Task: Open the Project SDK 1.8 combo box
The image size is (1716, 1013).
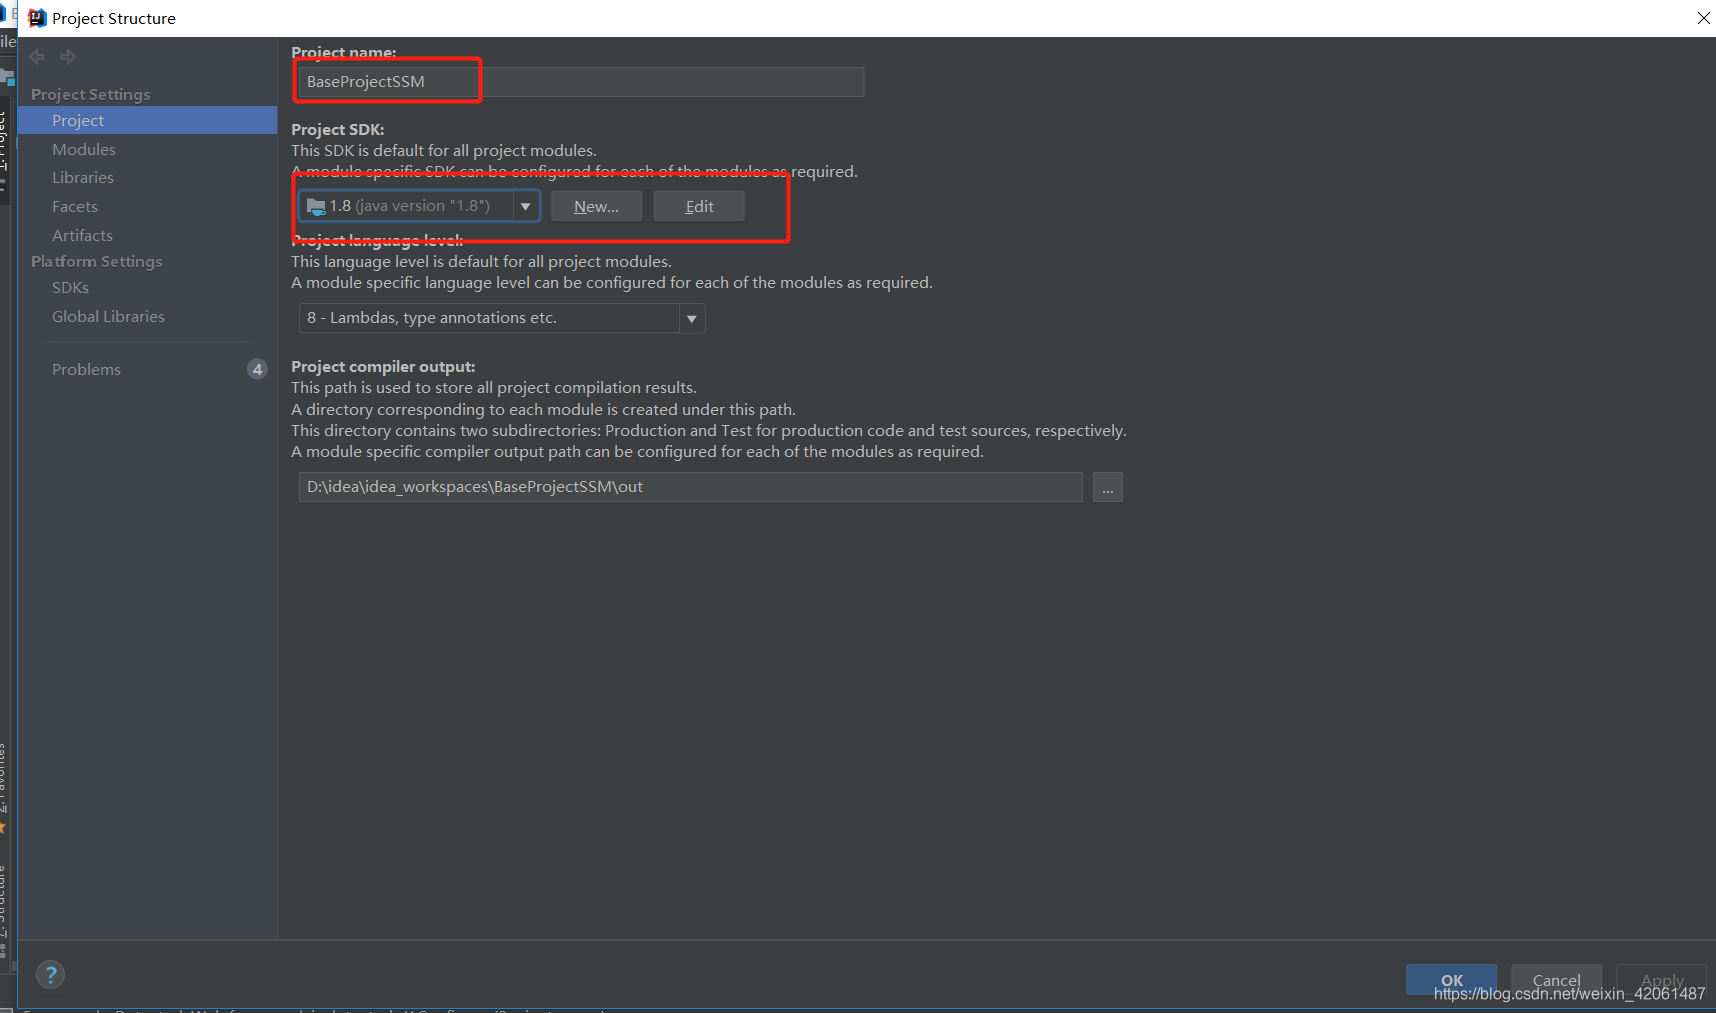Action: (x=419, y=206)
